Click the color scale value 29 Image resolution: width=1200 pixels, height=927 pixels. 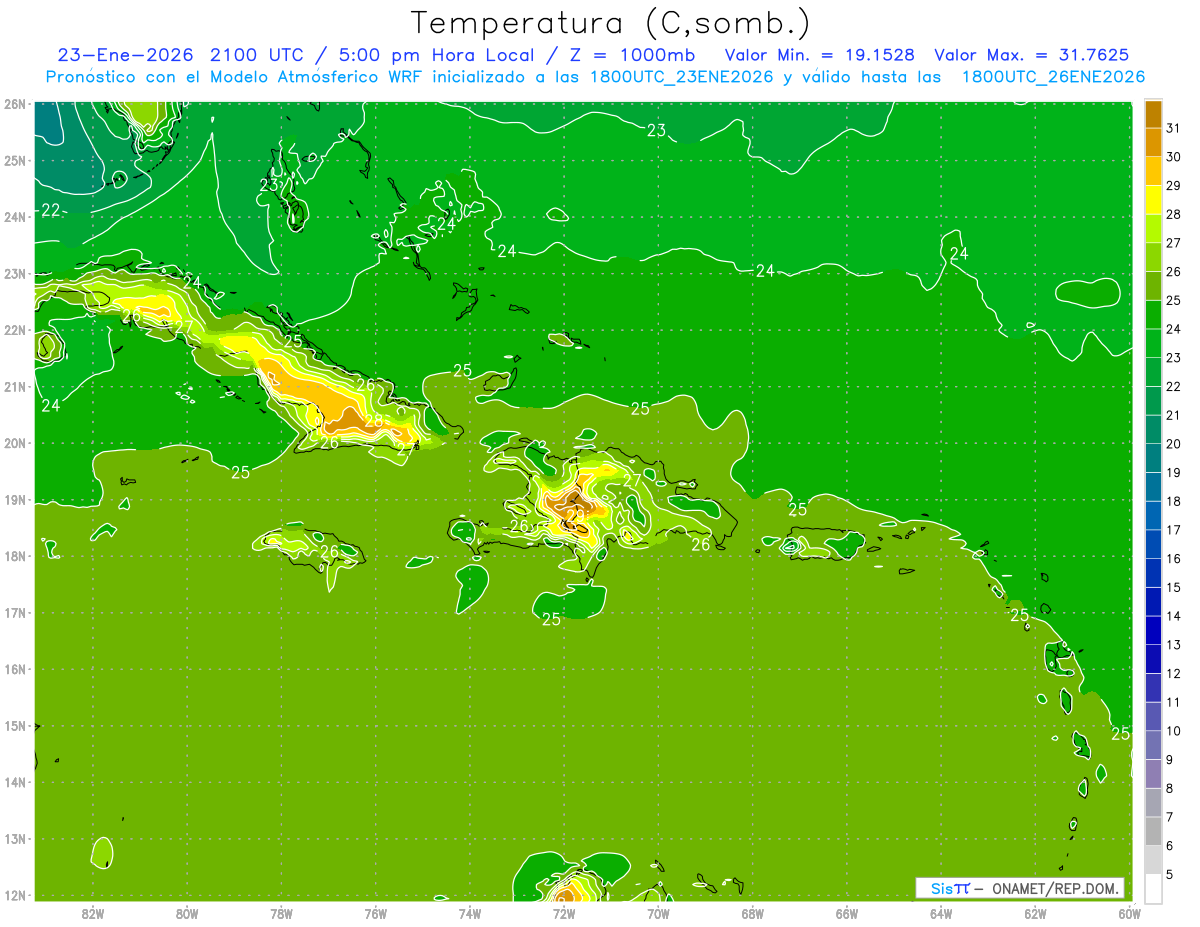coord(1173,186)
